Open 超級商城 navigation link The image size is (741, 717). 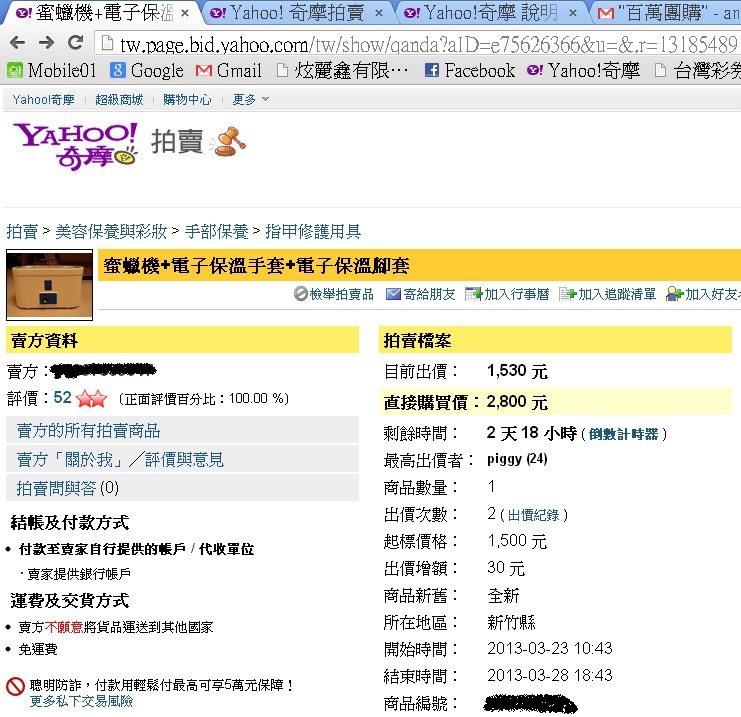click(x=119, y=100)
